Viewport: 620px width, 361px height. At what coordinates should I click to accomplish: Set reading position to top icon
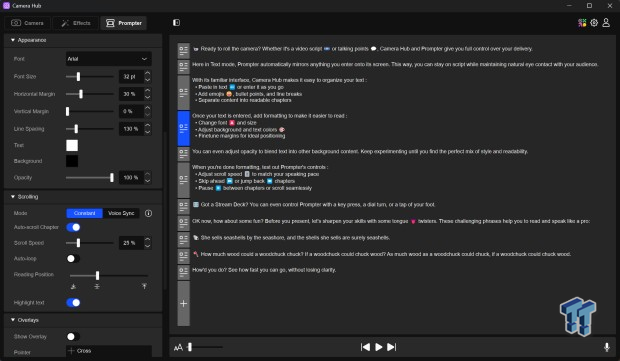click(x=144, y=286)
